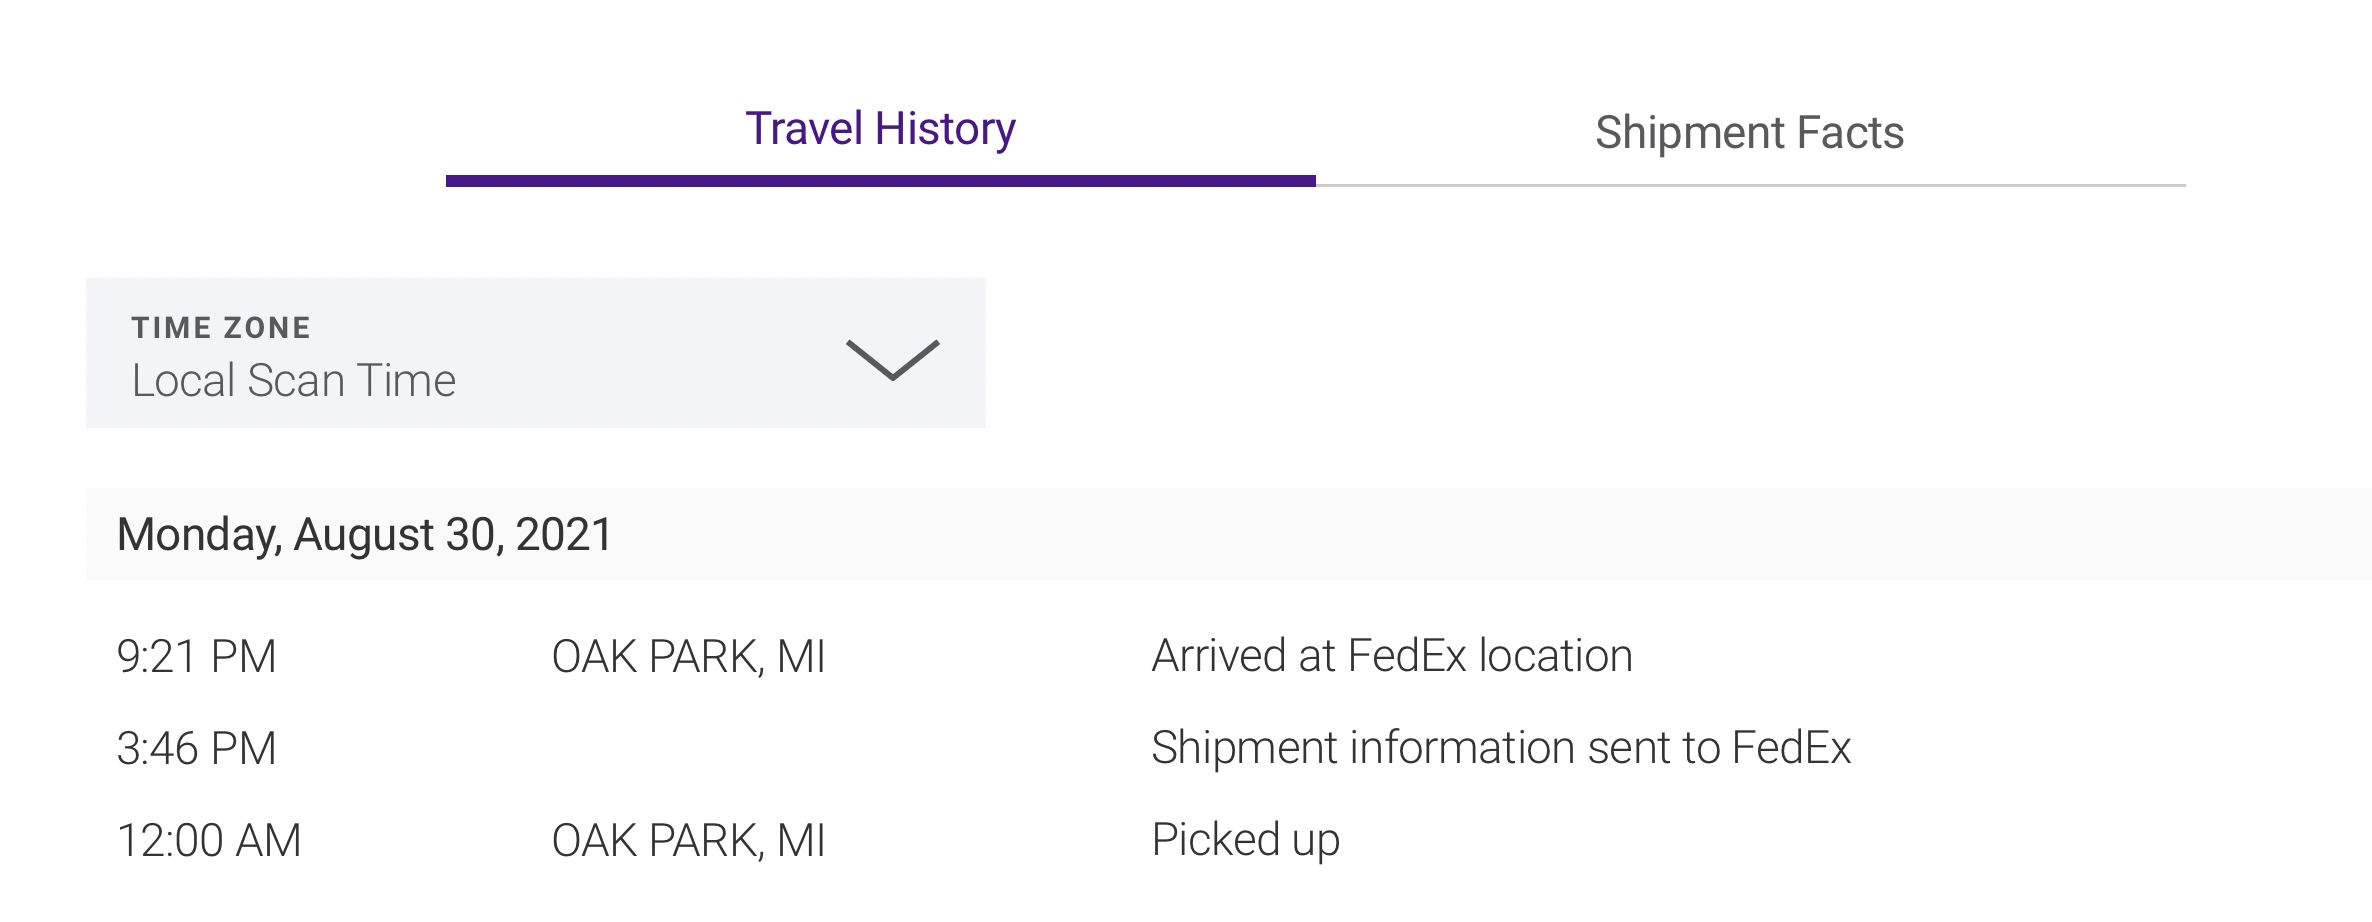Click OAK PARK, MI beside 9:21 PM
This screenshot has width=2372, height=922.
coord(688,657)
